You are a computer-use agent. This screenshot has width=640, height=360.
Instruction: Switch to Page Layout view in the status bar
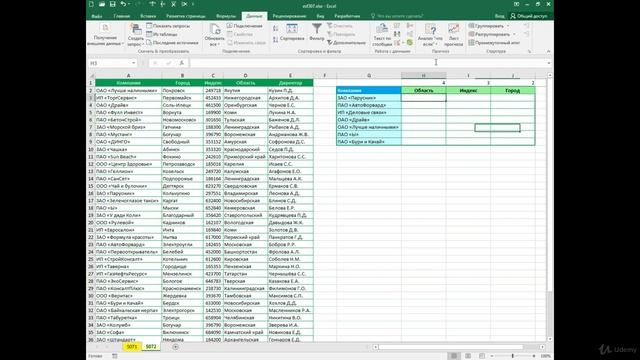point(468,356)
